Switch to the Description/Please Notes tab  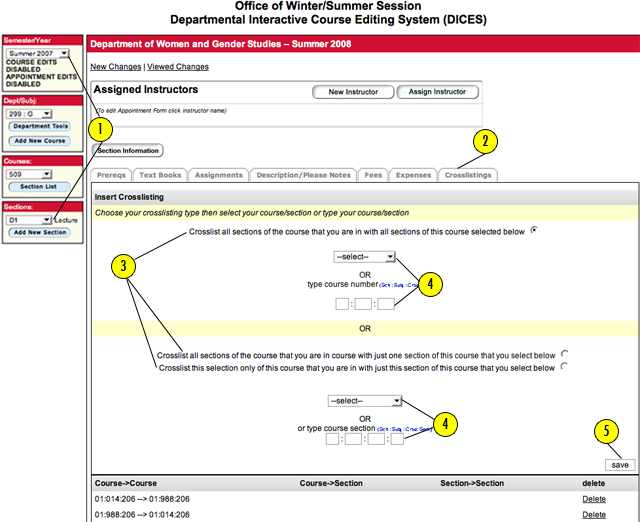[303, 175]
